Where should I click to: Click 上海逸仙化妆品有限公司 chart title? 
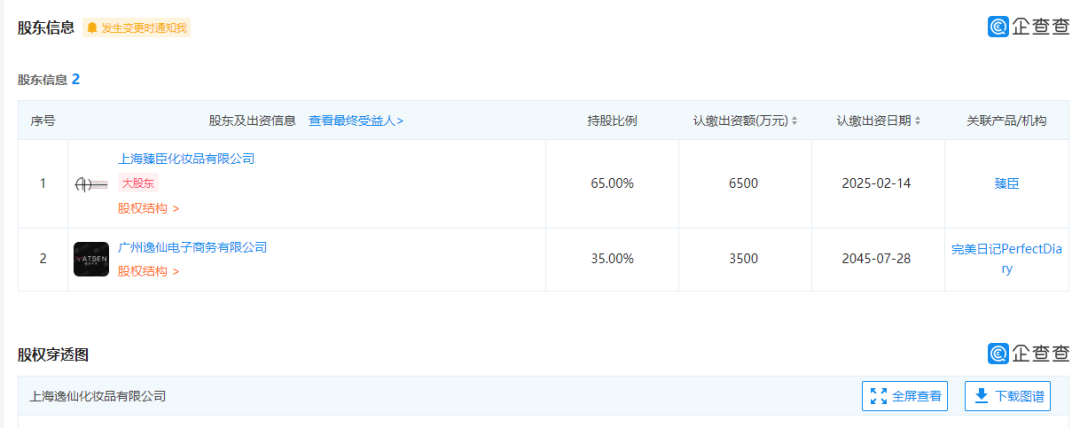97,396
